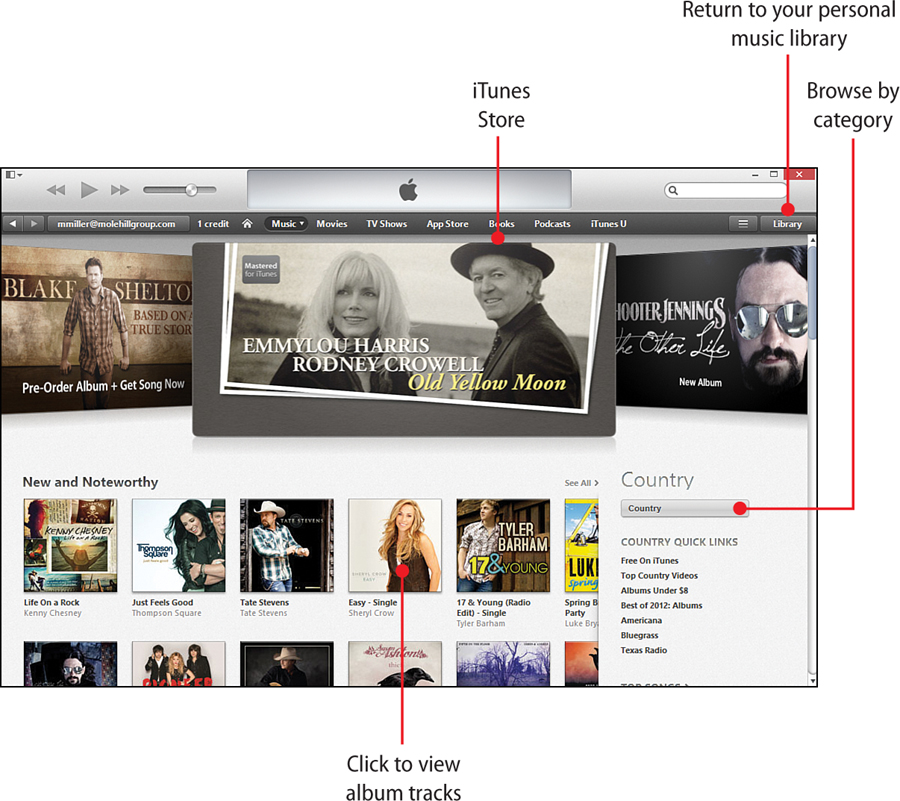
Task: Open the Bluegrass quick link
Action: tap(639, 635)
